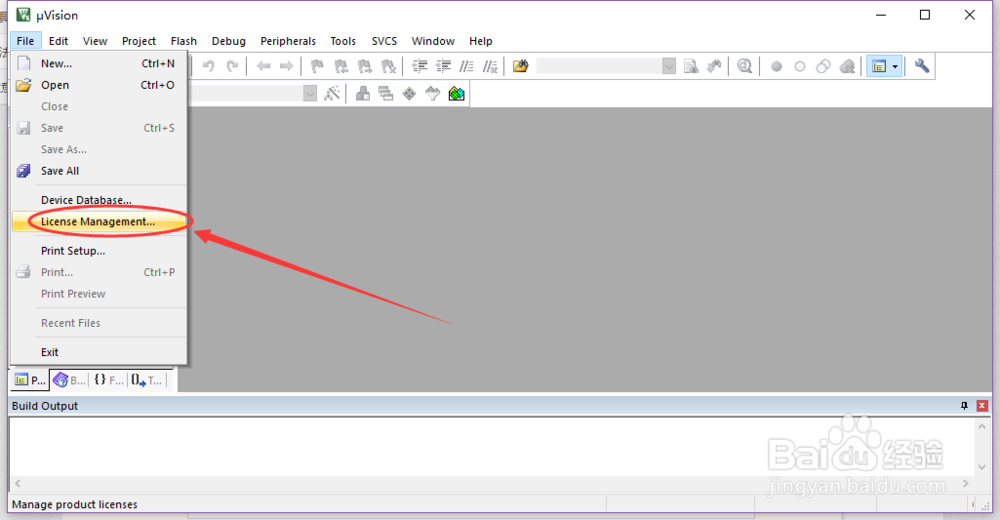Click the Find in Files folder icon

point(520,66)
